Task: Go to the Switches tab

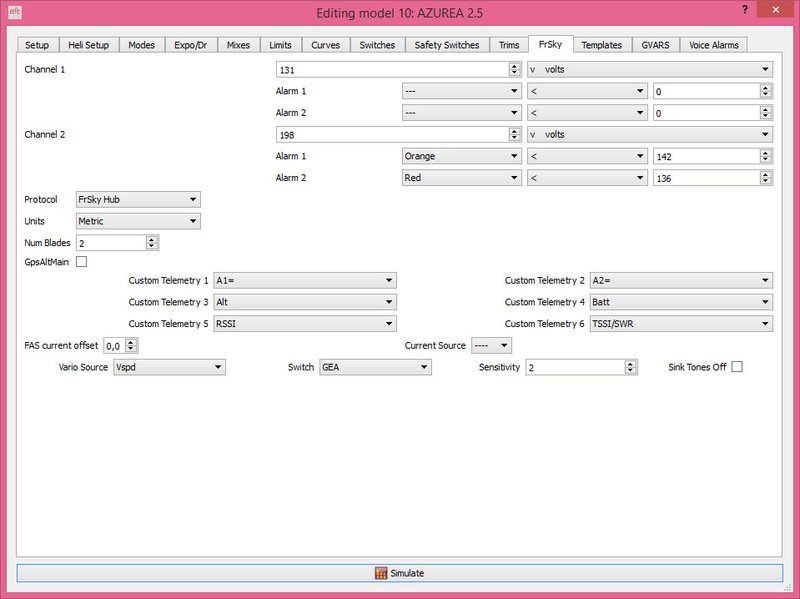Action: (377, 45)
